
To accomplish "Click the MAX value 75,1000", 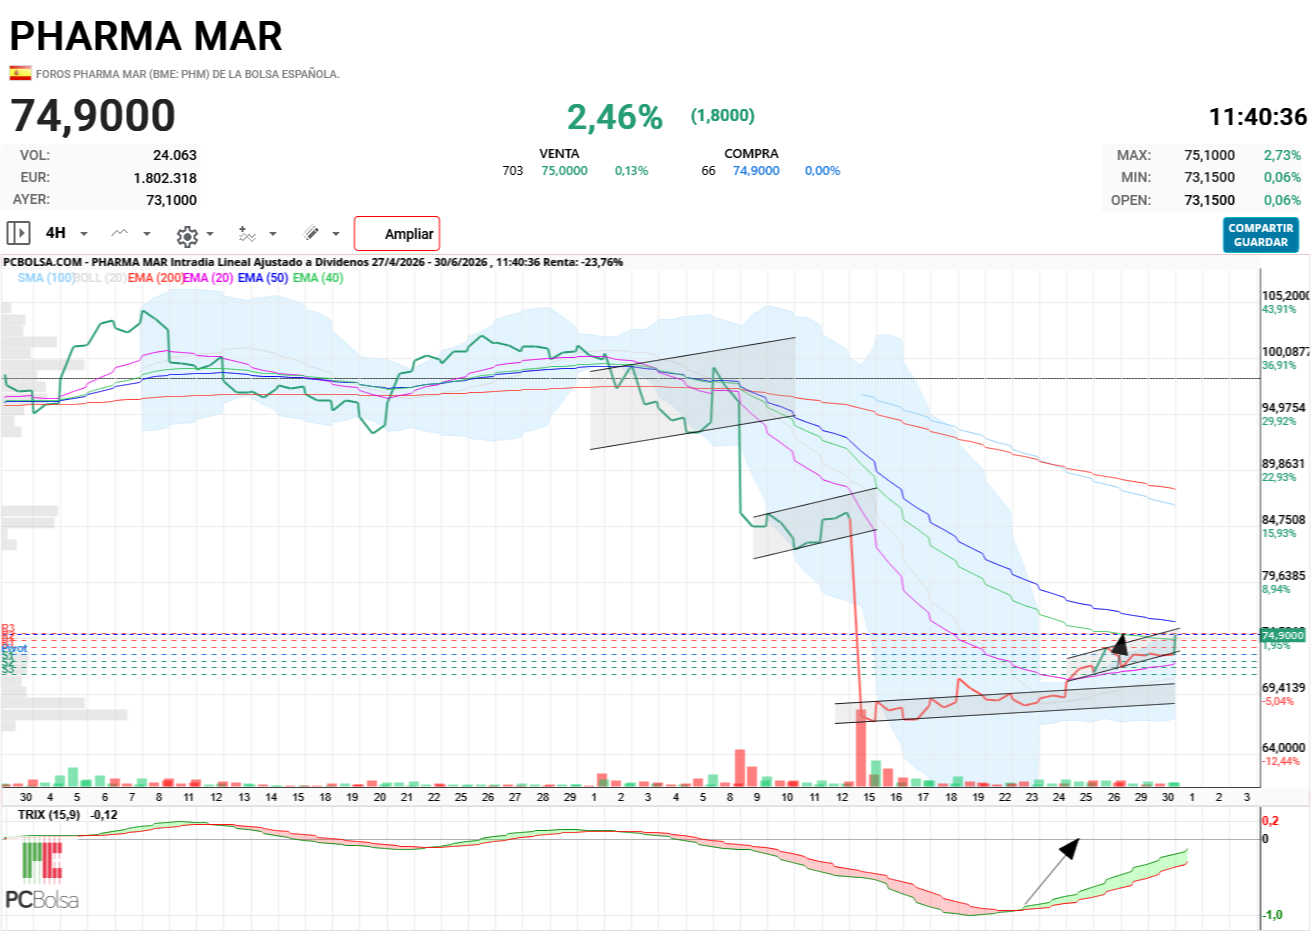I will pyautogui.click(x=1210, y=155).
